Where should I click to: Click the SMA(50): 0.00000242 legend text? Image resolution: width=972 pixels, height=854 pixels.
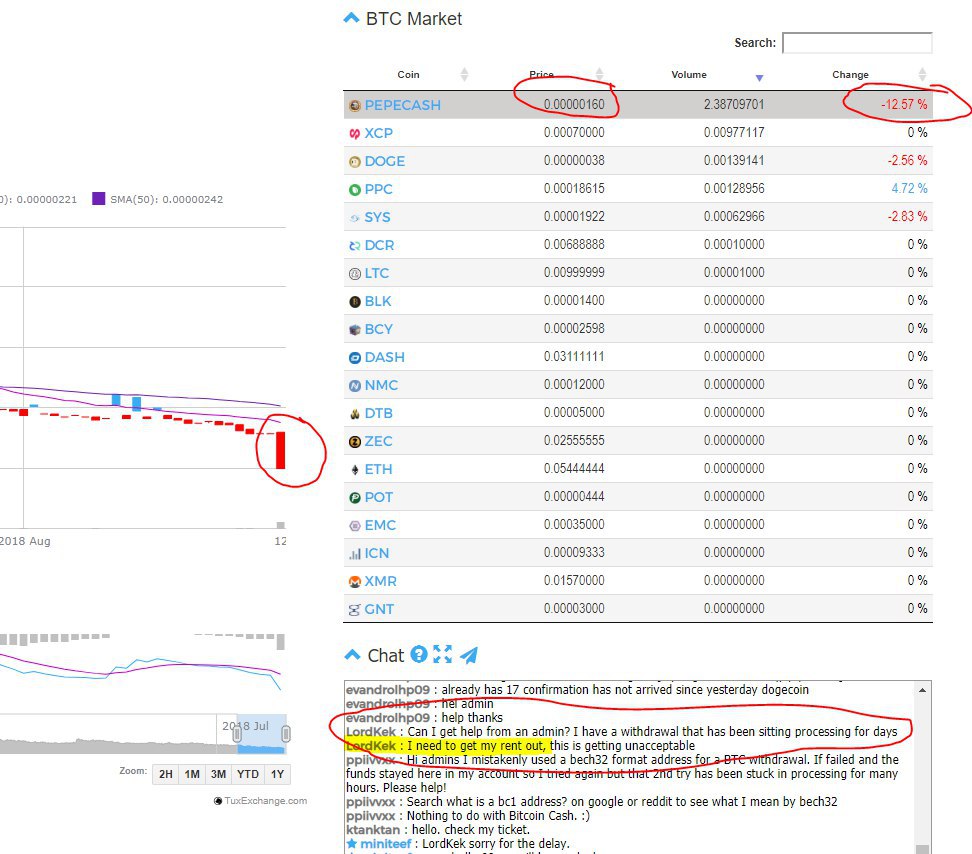coord(166,200)
